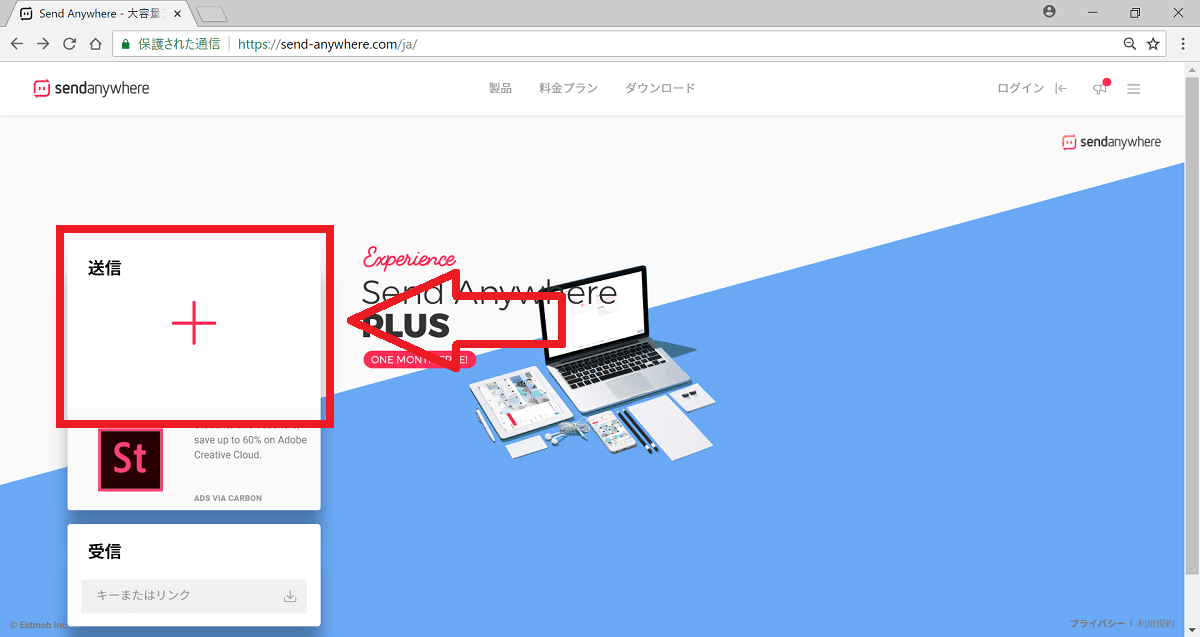Viewport: 1200px width, 637px height.
Task: Open notifications megaphone icon
Action: tap(1101, 88)
